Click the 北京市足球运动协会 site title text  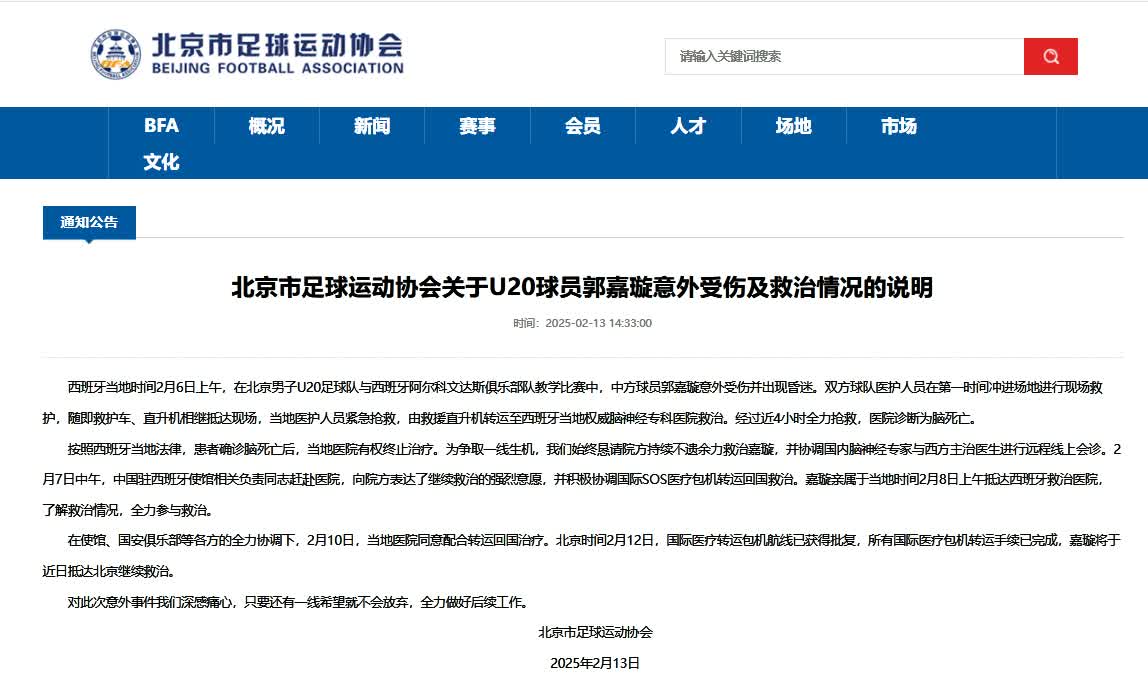(x=276, y=45)
